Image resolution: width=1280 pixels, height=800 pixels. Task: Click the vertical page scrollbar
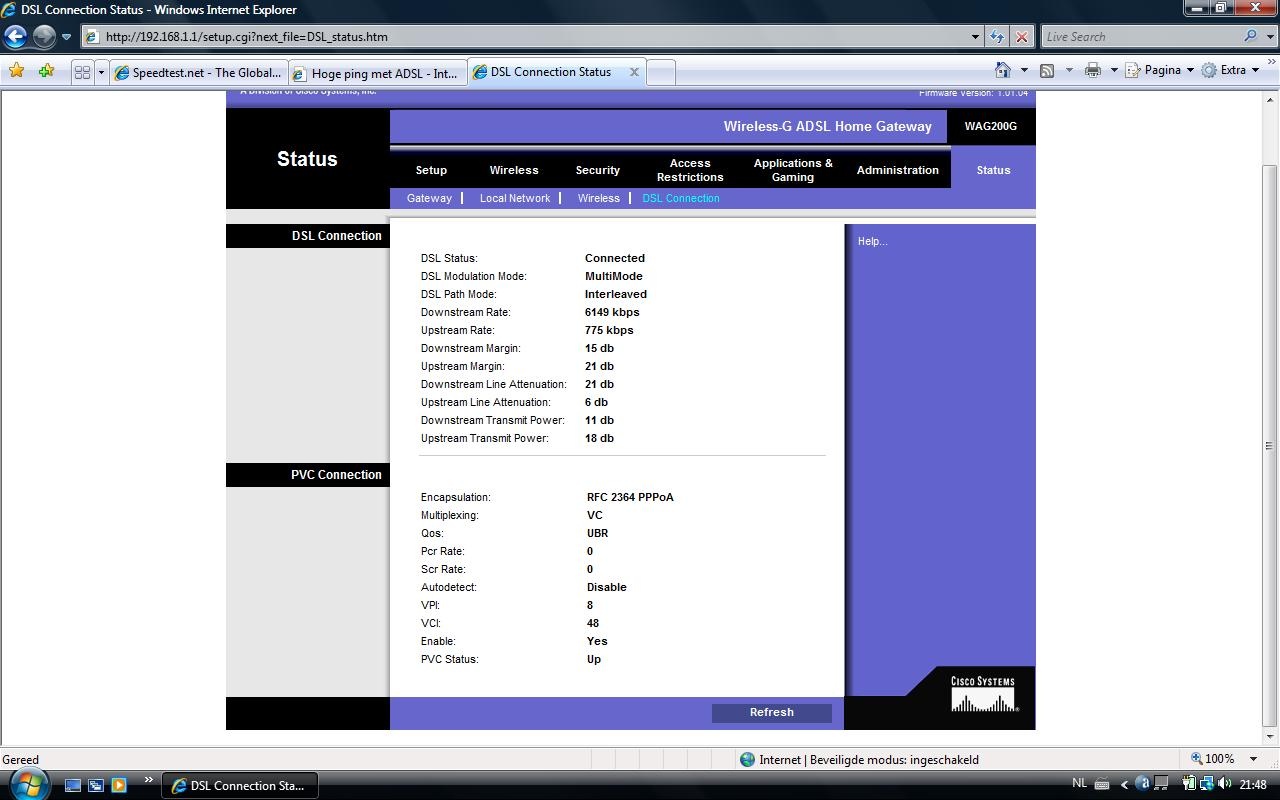point(1270,445)
